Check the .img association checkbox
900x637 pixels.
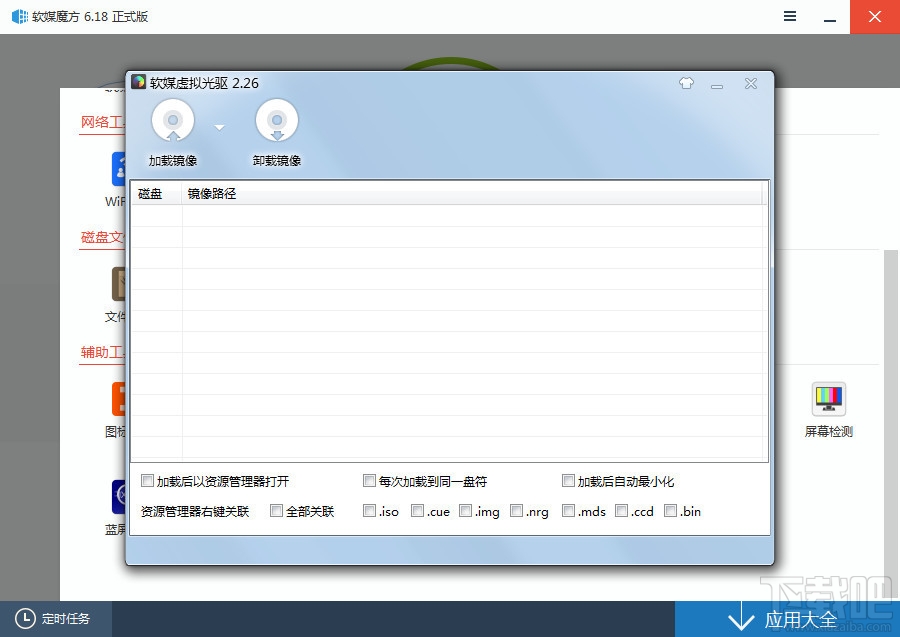pos(465,511)
